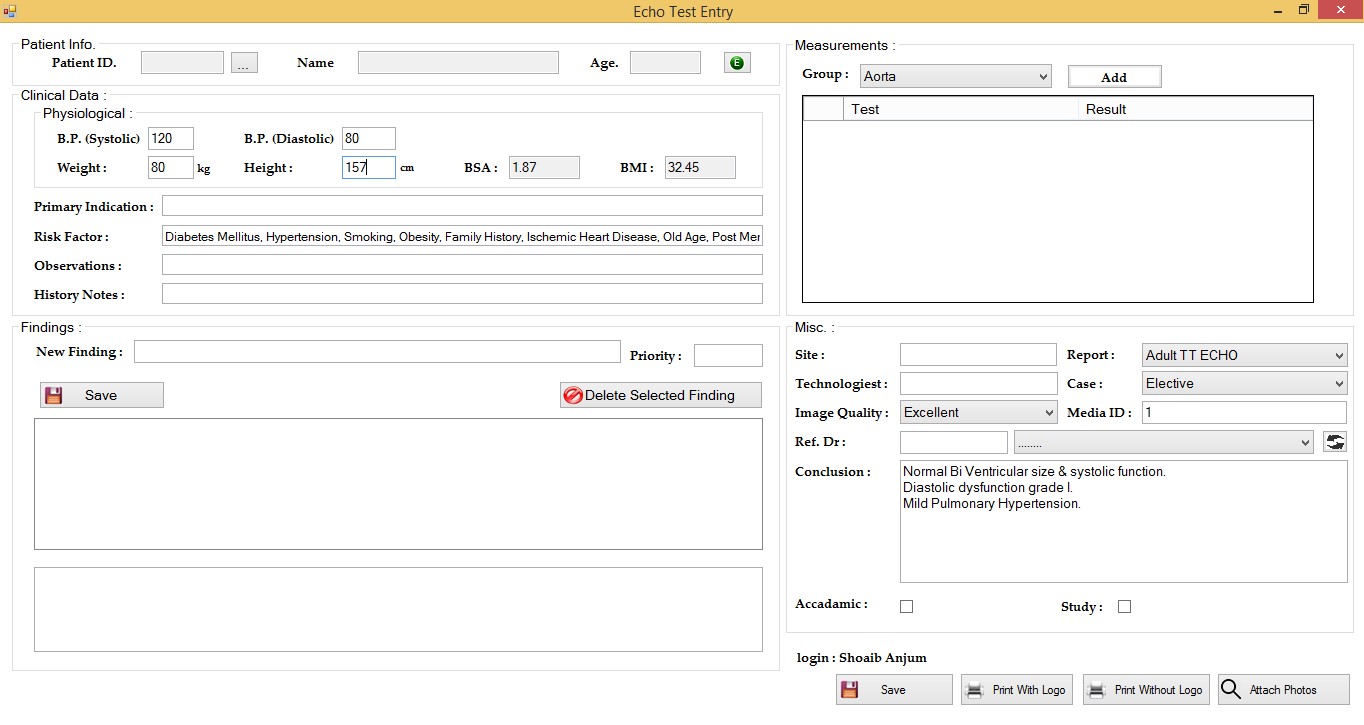Click the bottom Save button near Print With Logo
Screen dimensions: 1364x725
click(x=893, y=690)
